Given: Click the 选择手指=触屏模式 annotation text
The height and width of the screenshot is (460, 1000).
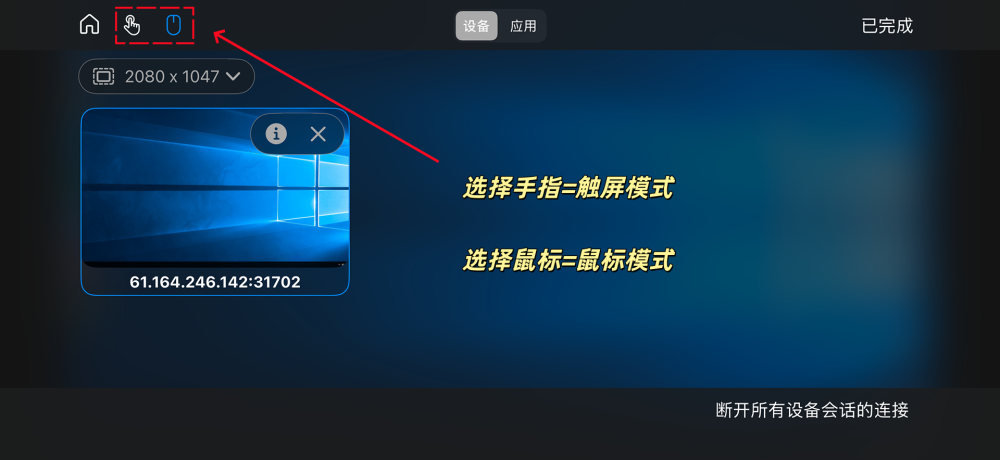Looking at the screenshot, I should (568, 189).
